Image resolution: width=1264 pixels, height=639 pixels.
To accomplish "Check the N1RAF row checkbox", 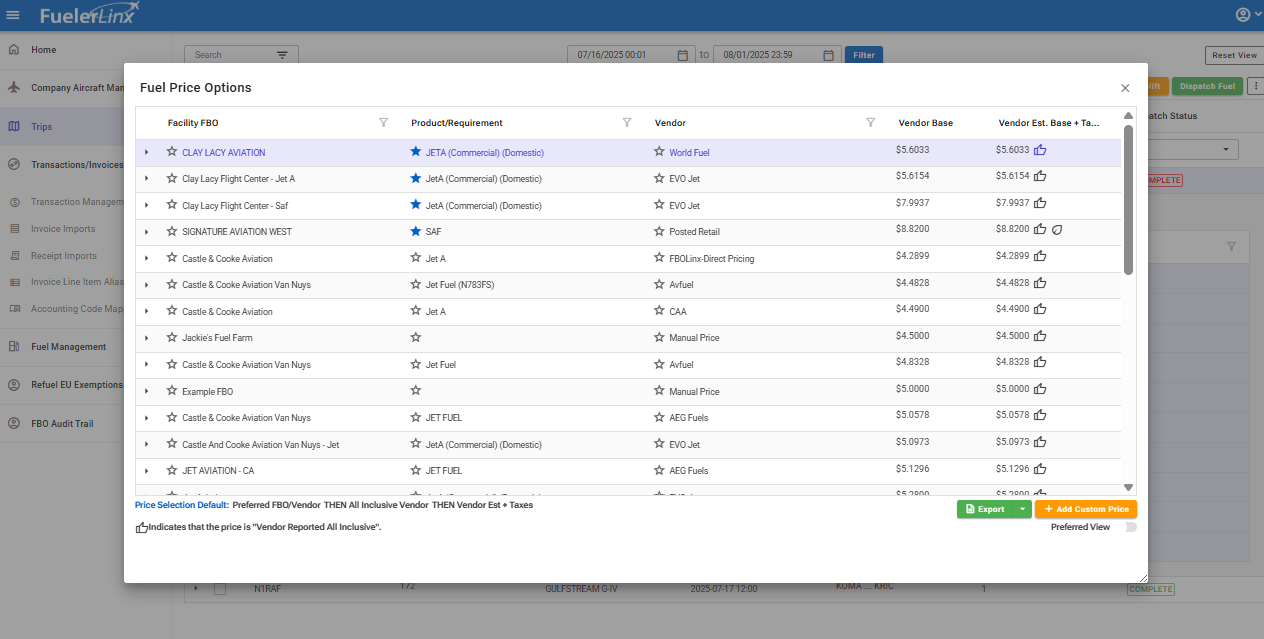I will click(220, 588).
